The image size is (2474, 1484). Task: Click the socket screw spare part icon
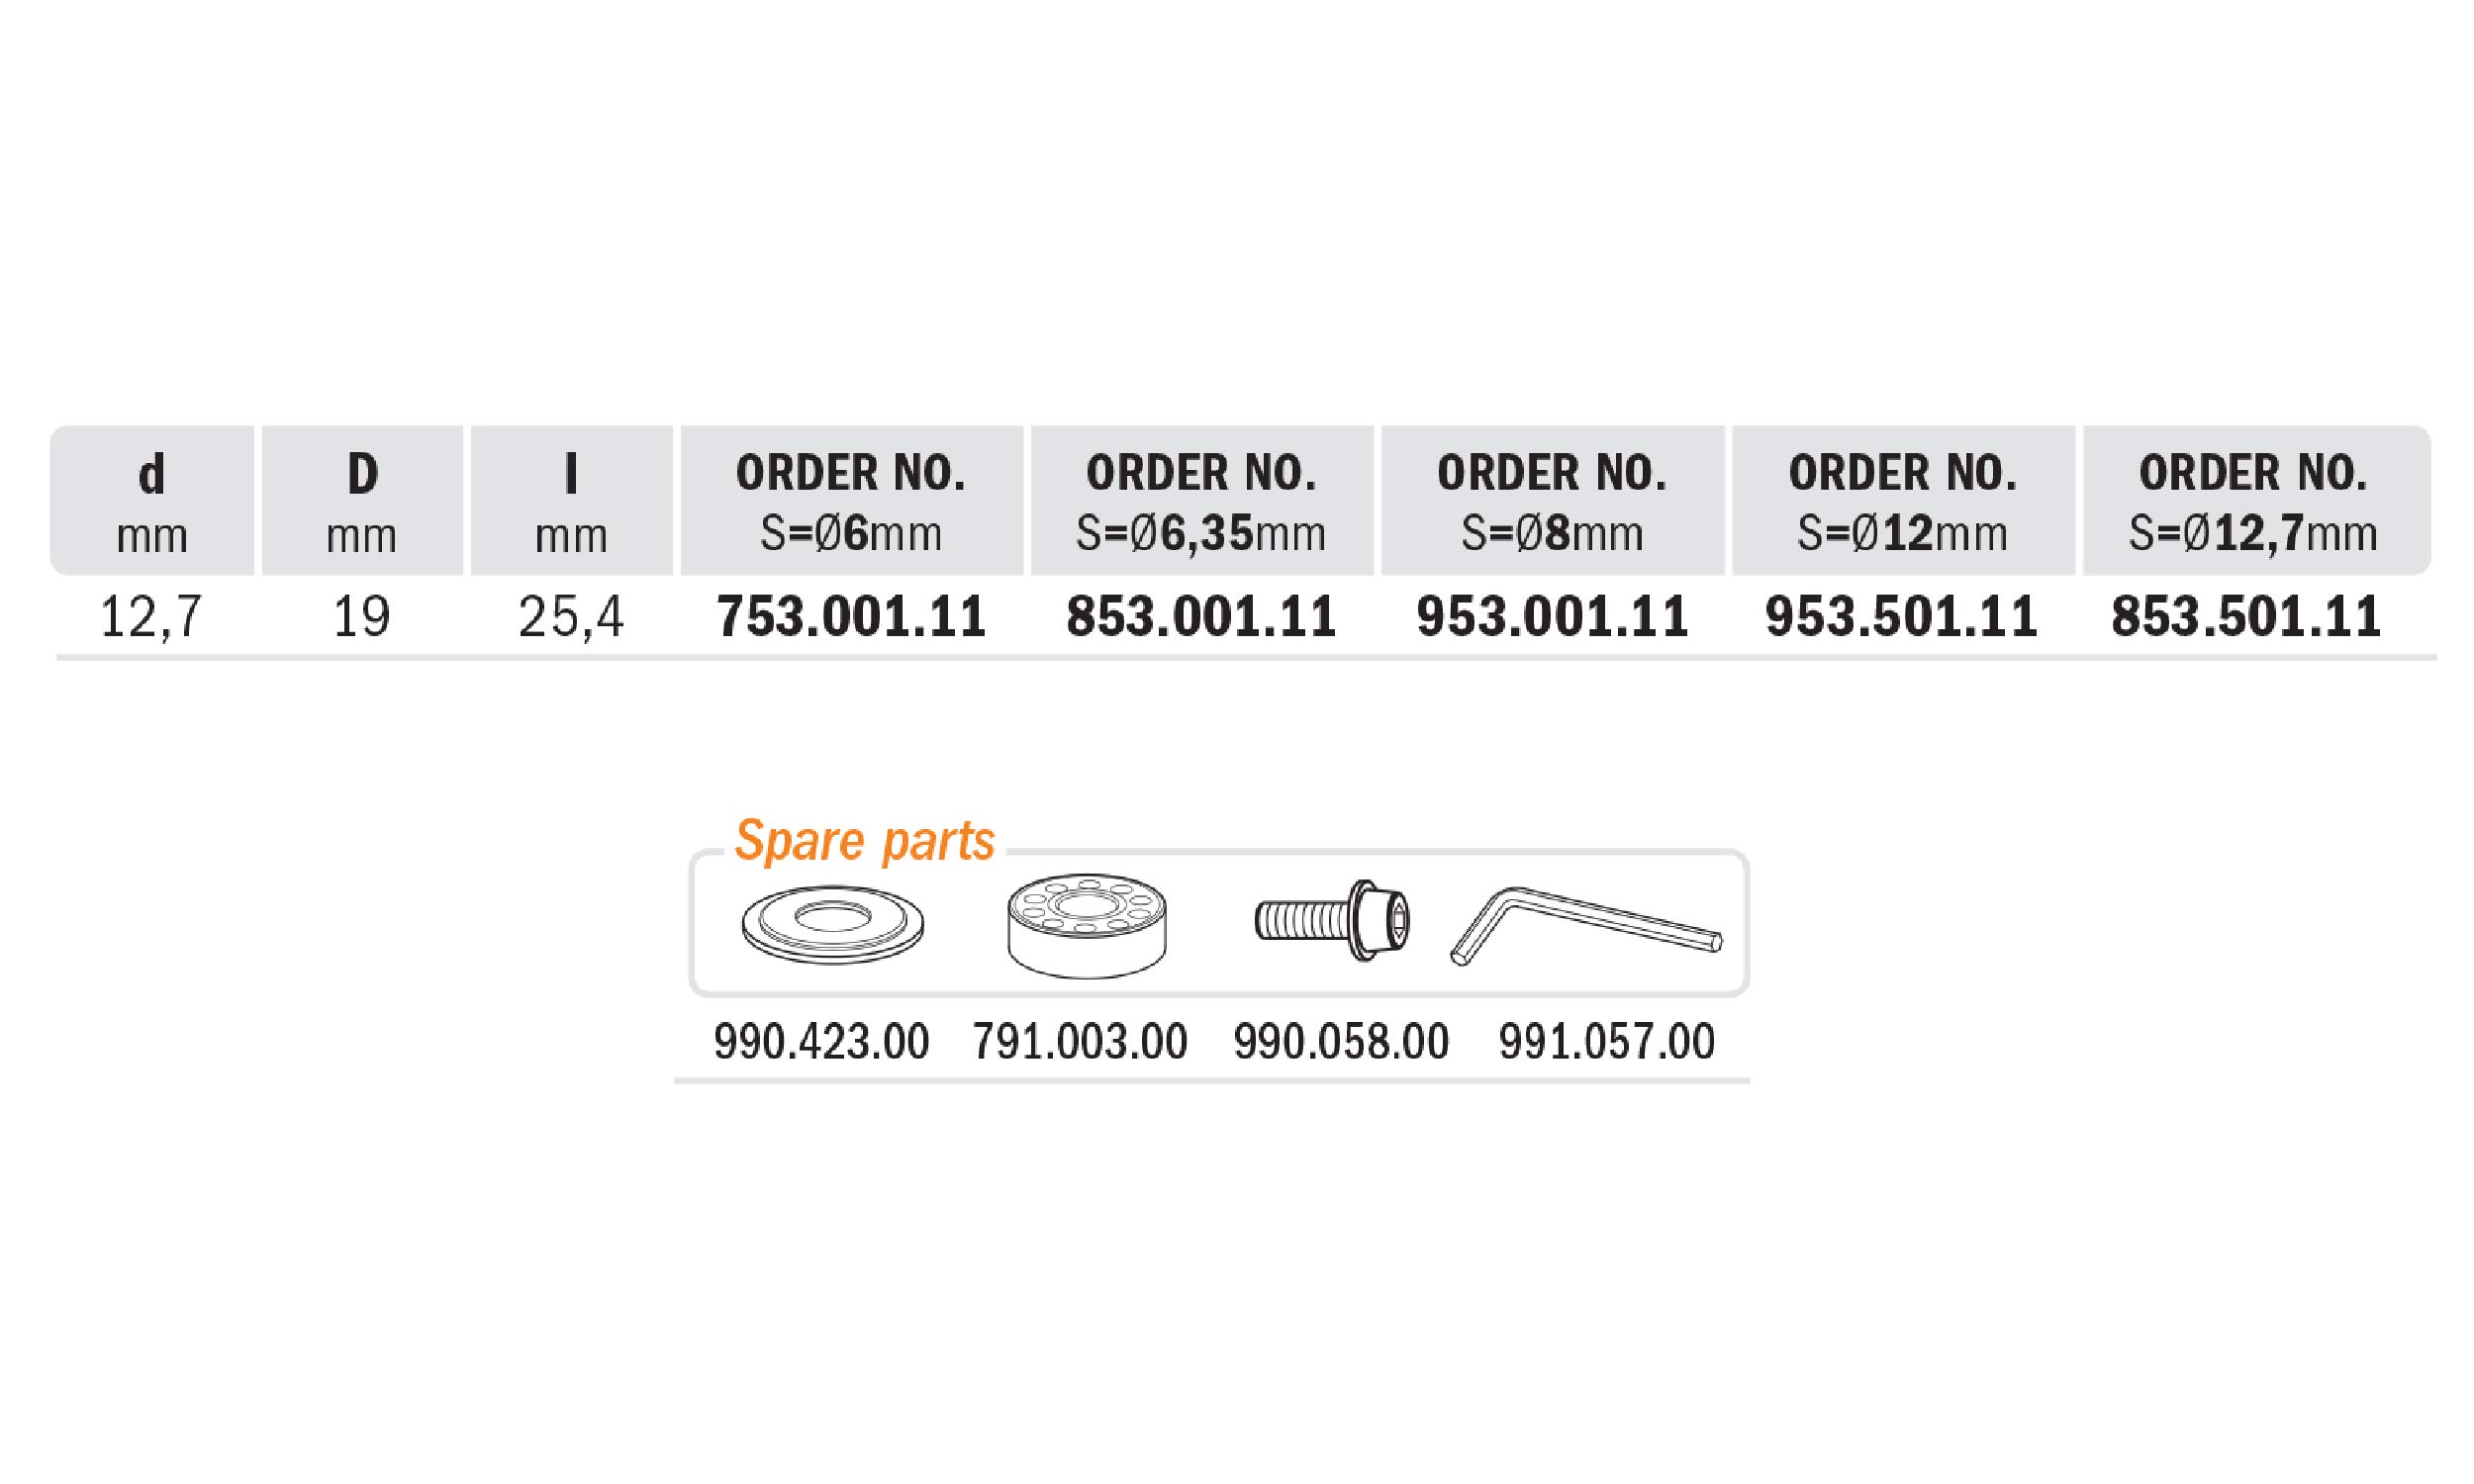(x=1334, y=921)
